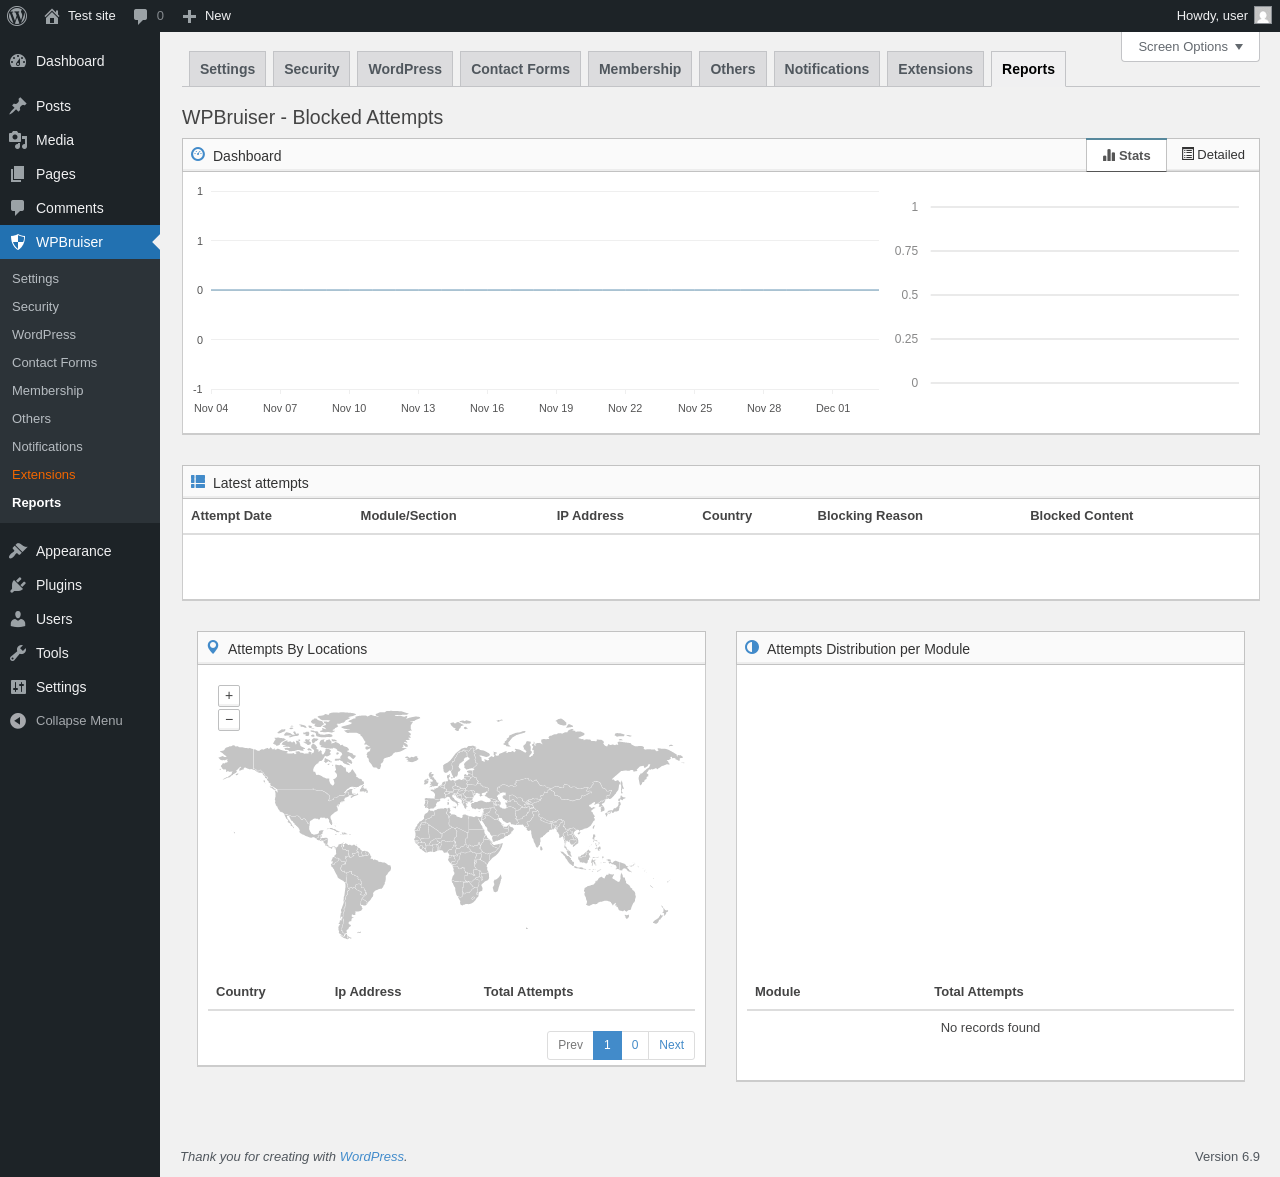The height and width of the screenshot is (1177, 1280).
Task: Expand the Screen Options dropdown
Action: point(1189,47)
